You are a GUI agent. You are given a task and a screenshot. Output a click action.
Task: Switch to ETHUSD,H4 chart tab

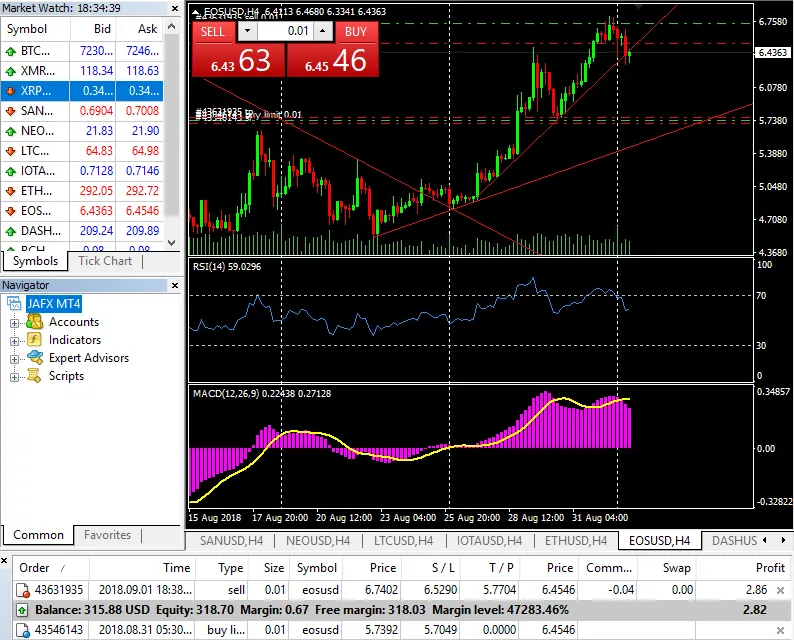[x=576, y=541]
